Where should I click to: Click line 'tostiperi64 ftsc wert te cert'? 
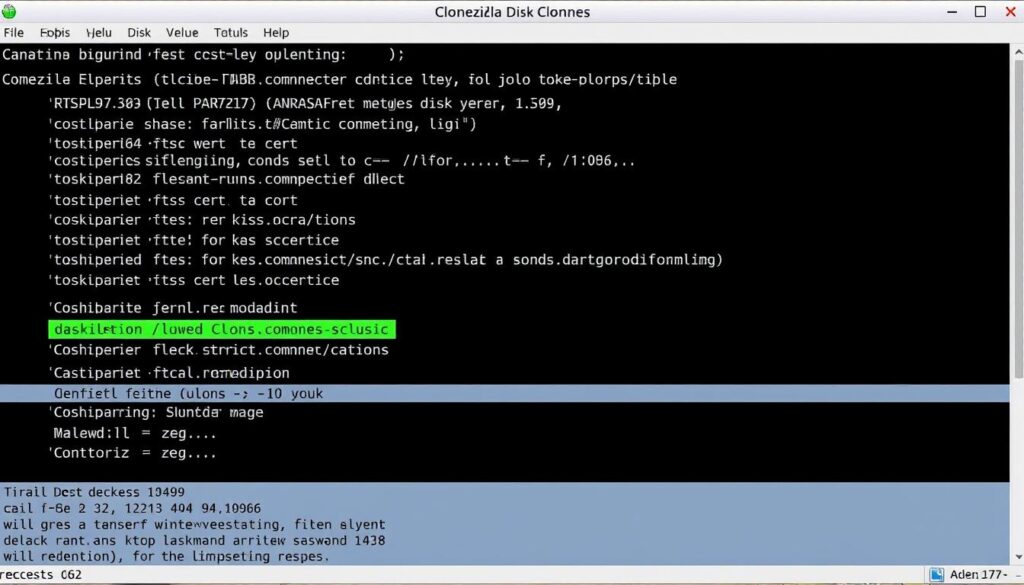173,144
